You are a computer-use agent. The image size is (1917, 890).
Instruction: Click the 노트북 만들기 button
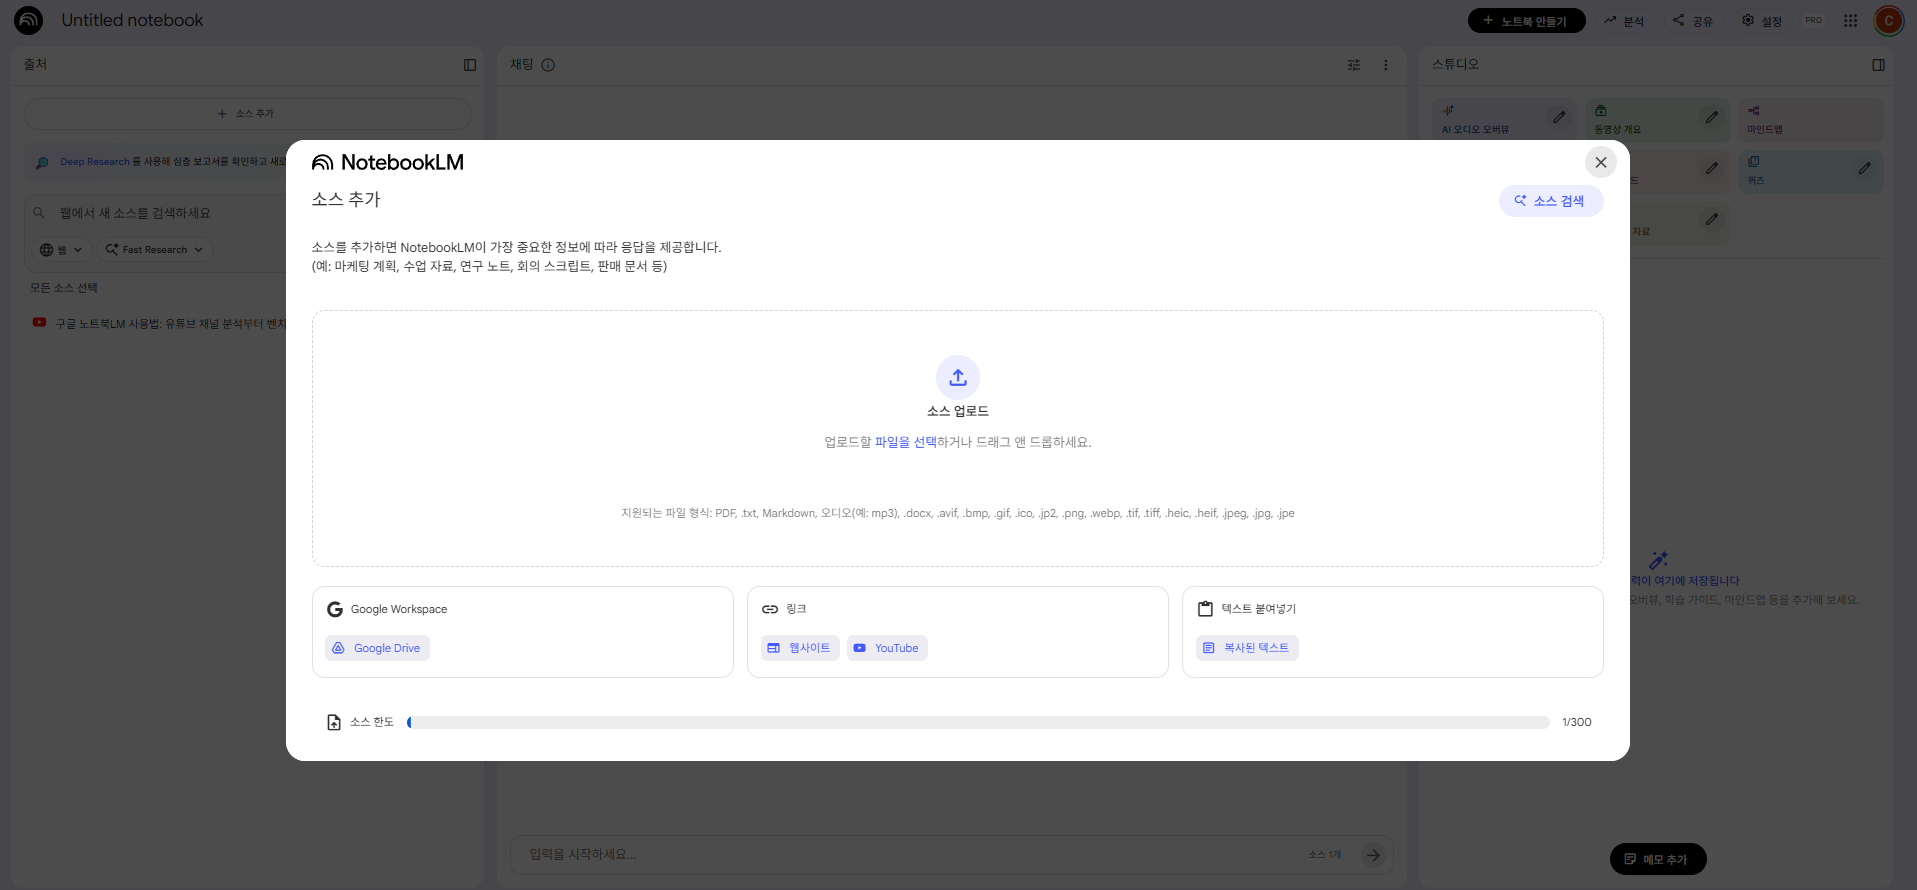point(1526,21)
